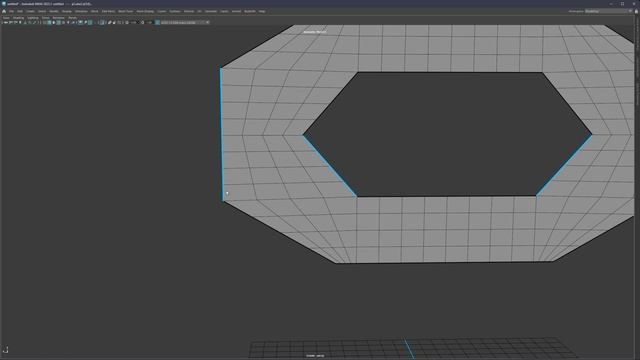Open the Generate menu
The image size is (640, 360).
coord(211,11)
